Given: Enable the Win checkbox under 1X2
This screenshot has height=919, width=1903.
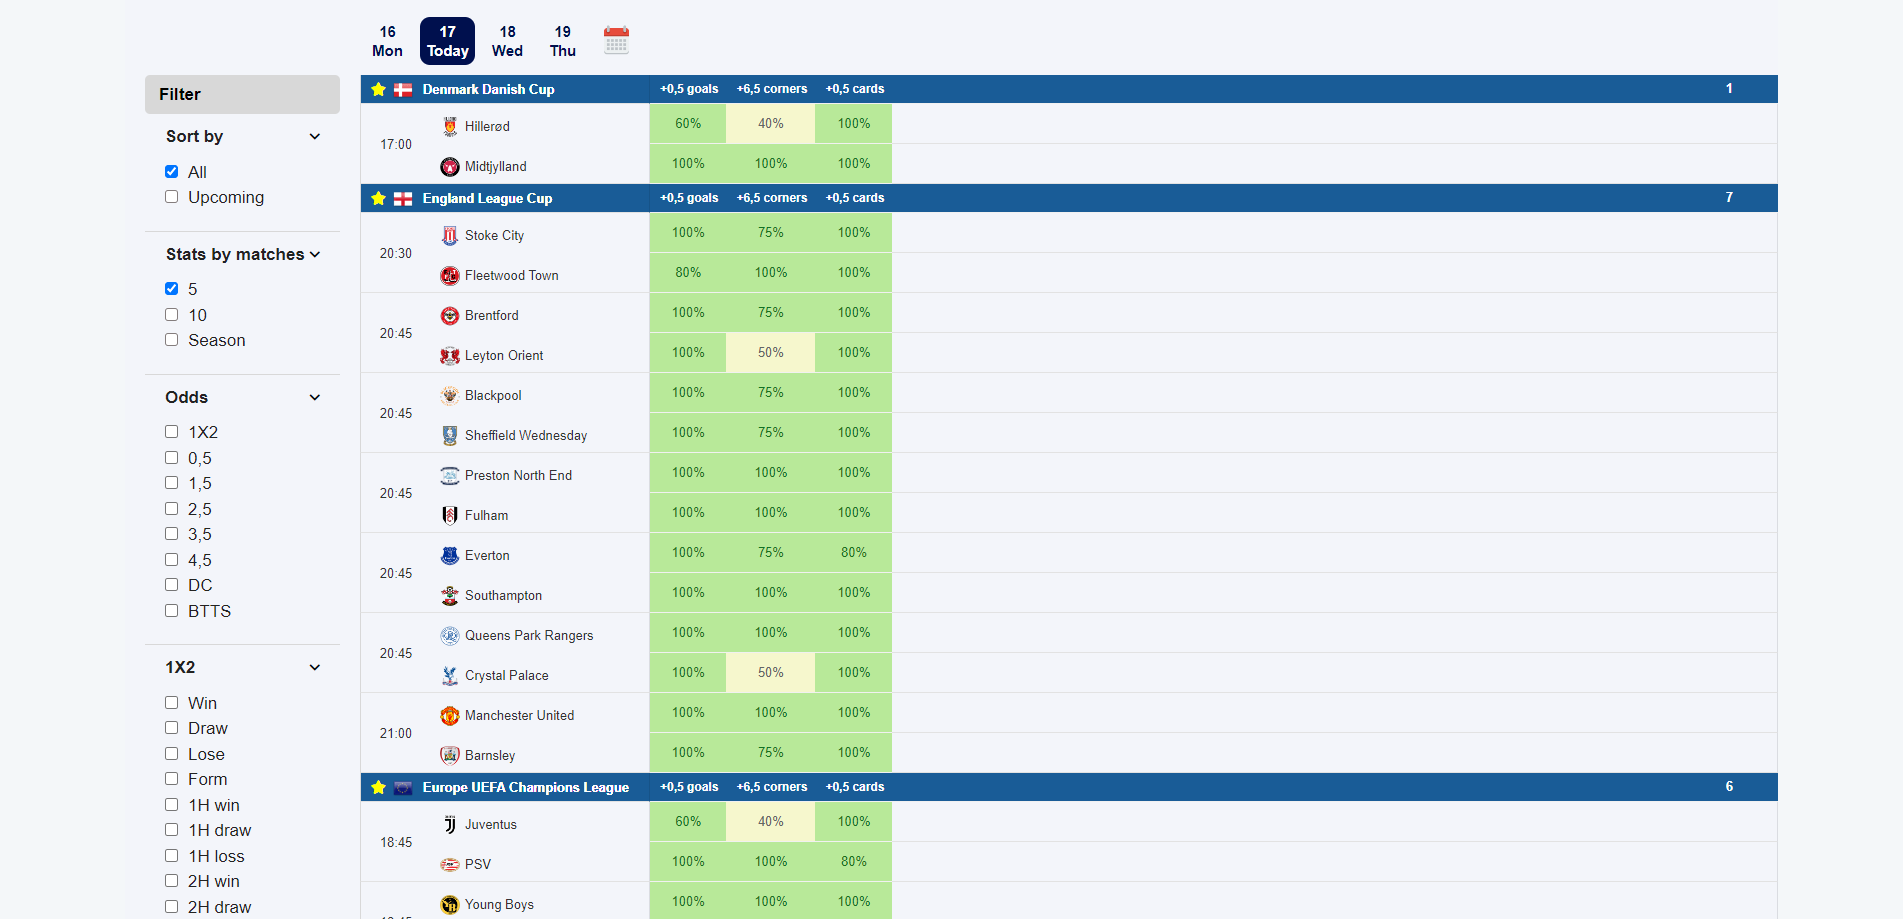Looking at the screenshot, I should (172, 703).
